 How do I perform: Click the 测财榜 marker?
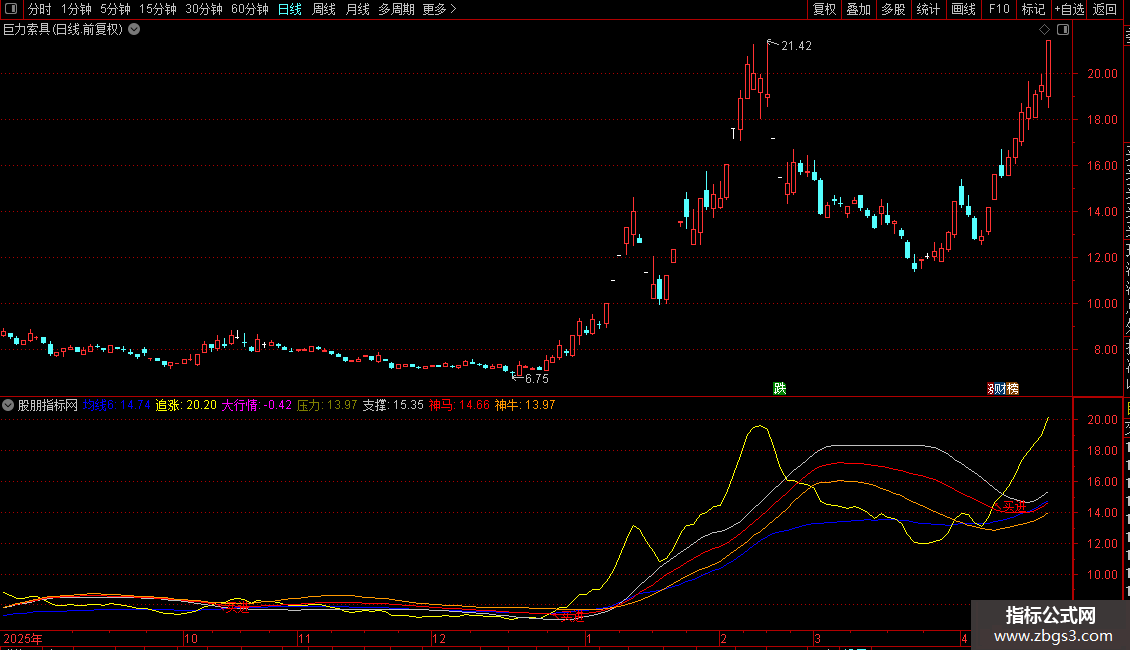(1003, 388)
